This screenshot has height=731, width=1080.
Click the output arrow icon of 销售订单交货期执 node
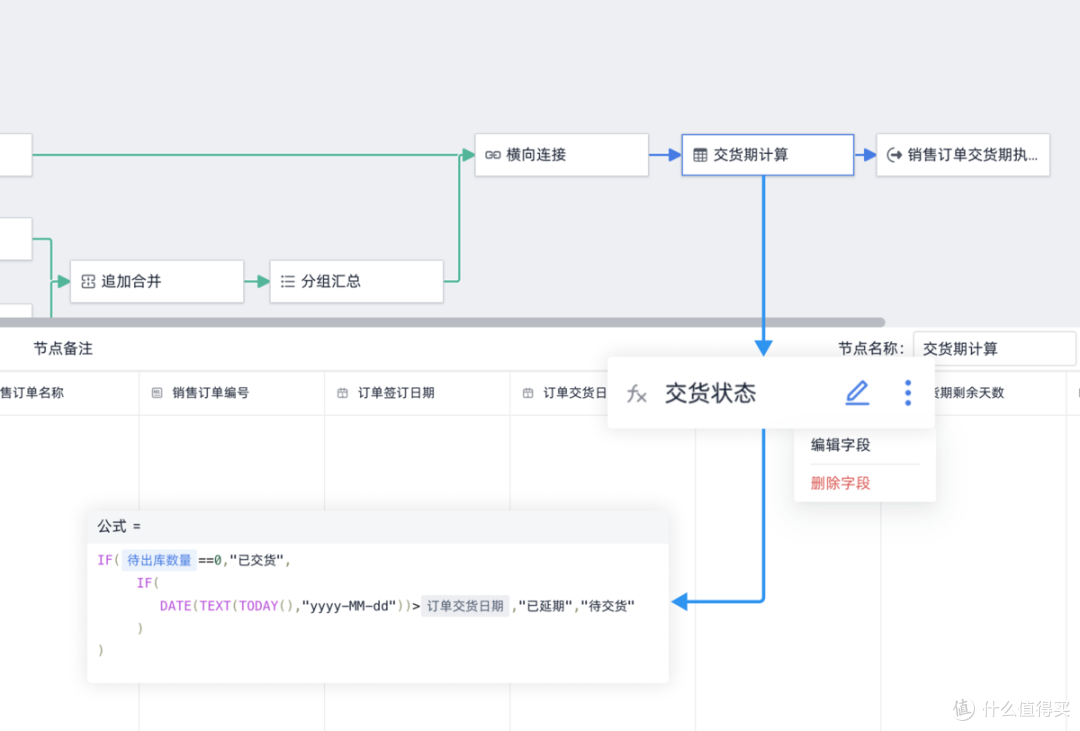click(894, 155)
